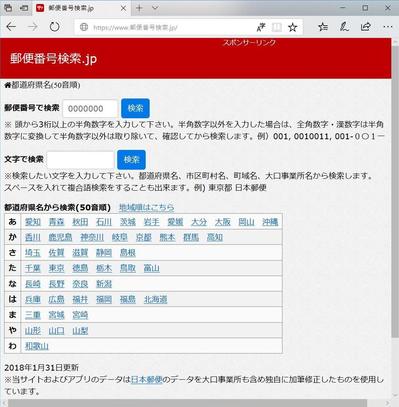399x407 pixels.
Task: Open the 埼玉 prefecture link
Action: tap(33, 253)
